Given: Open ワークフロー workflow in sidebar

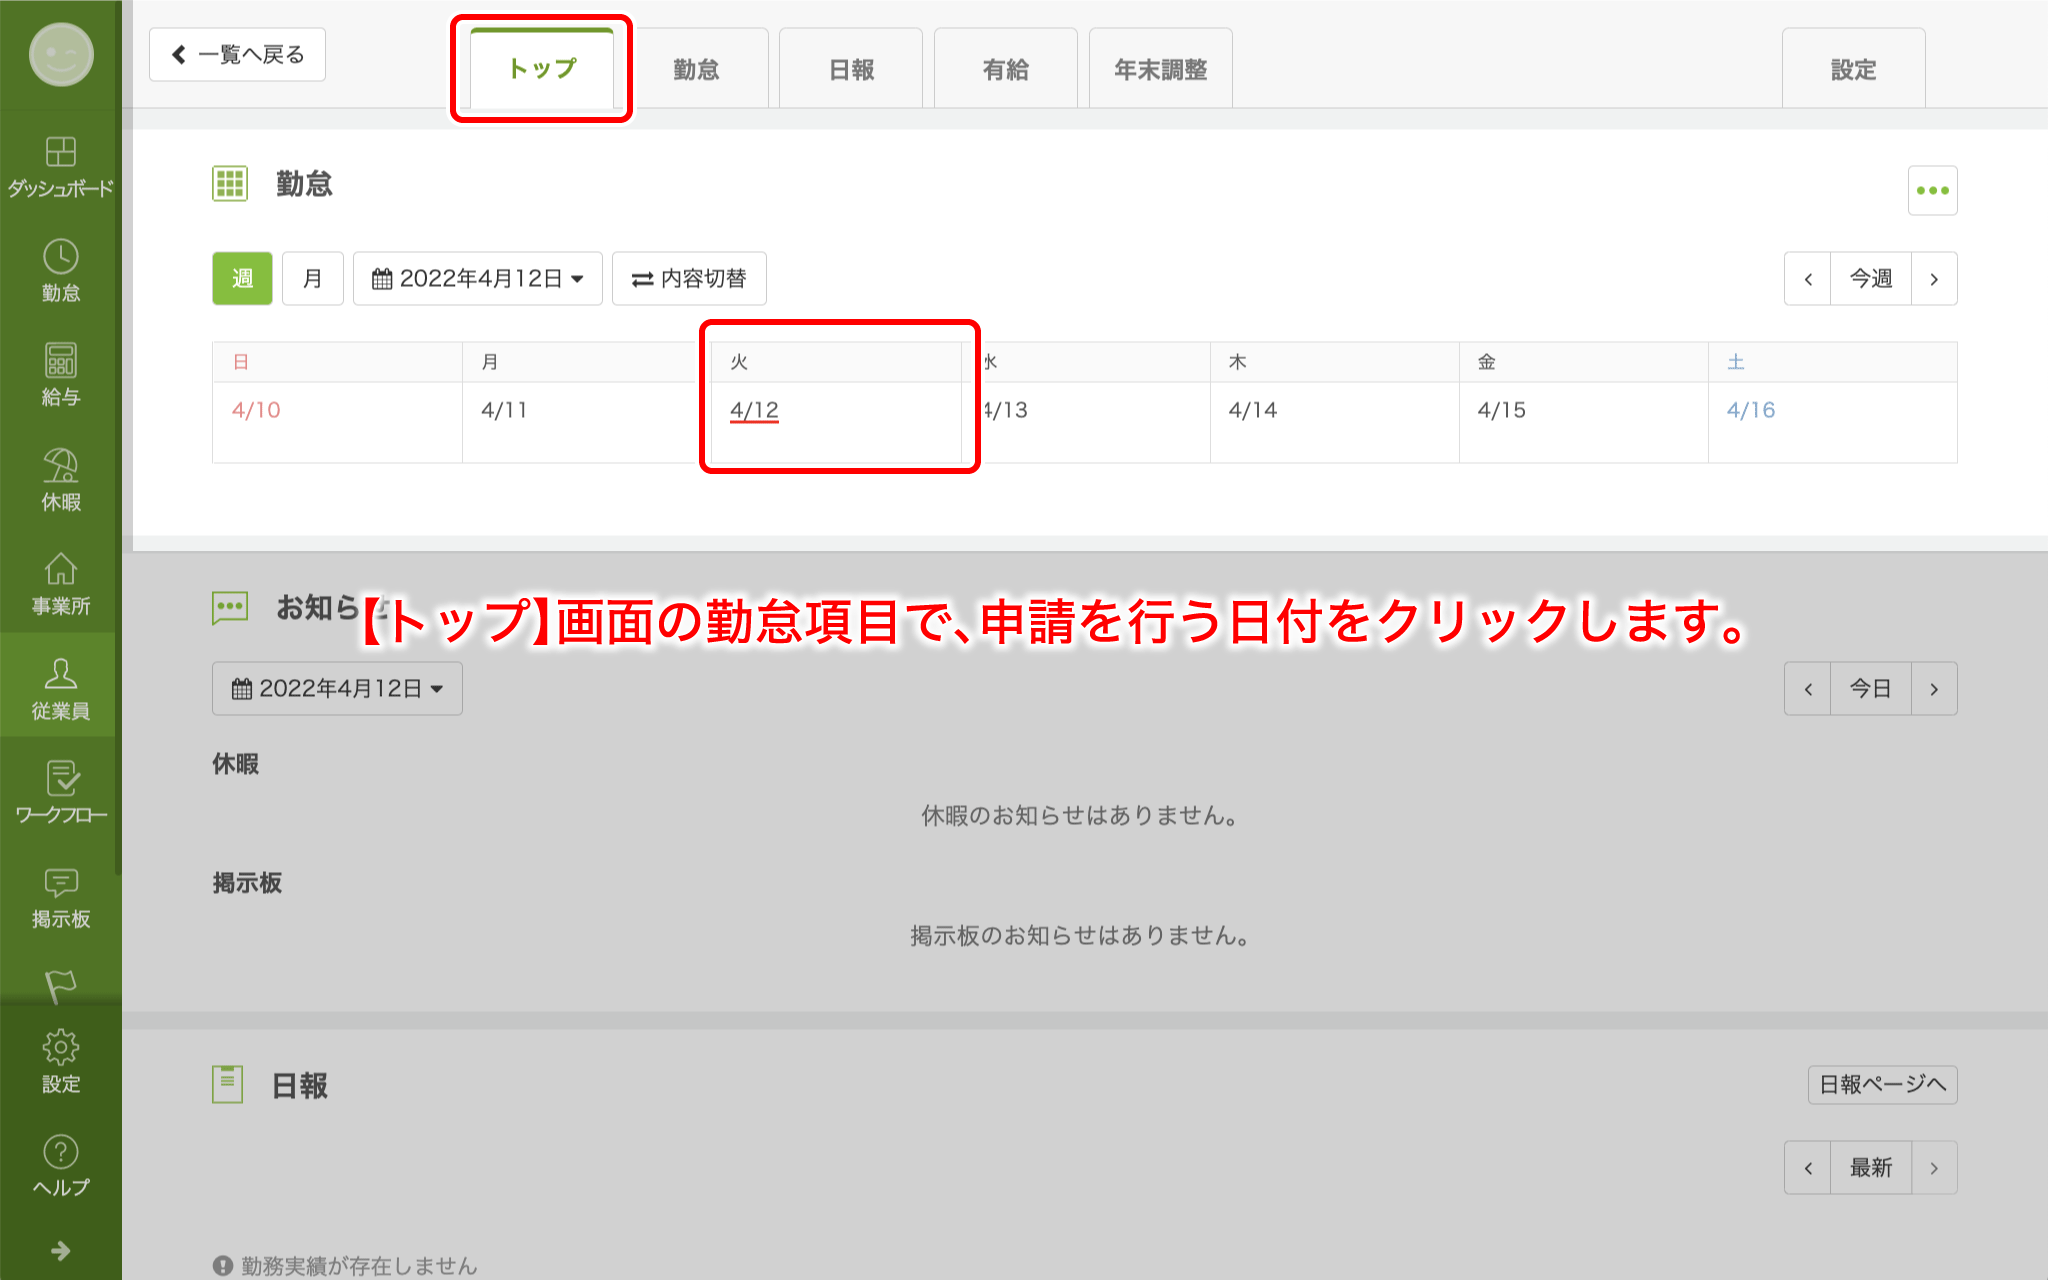Looking at the screenshot, I should click(60, 792).
